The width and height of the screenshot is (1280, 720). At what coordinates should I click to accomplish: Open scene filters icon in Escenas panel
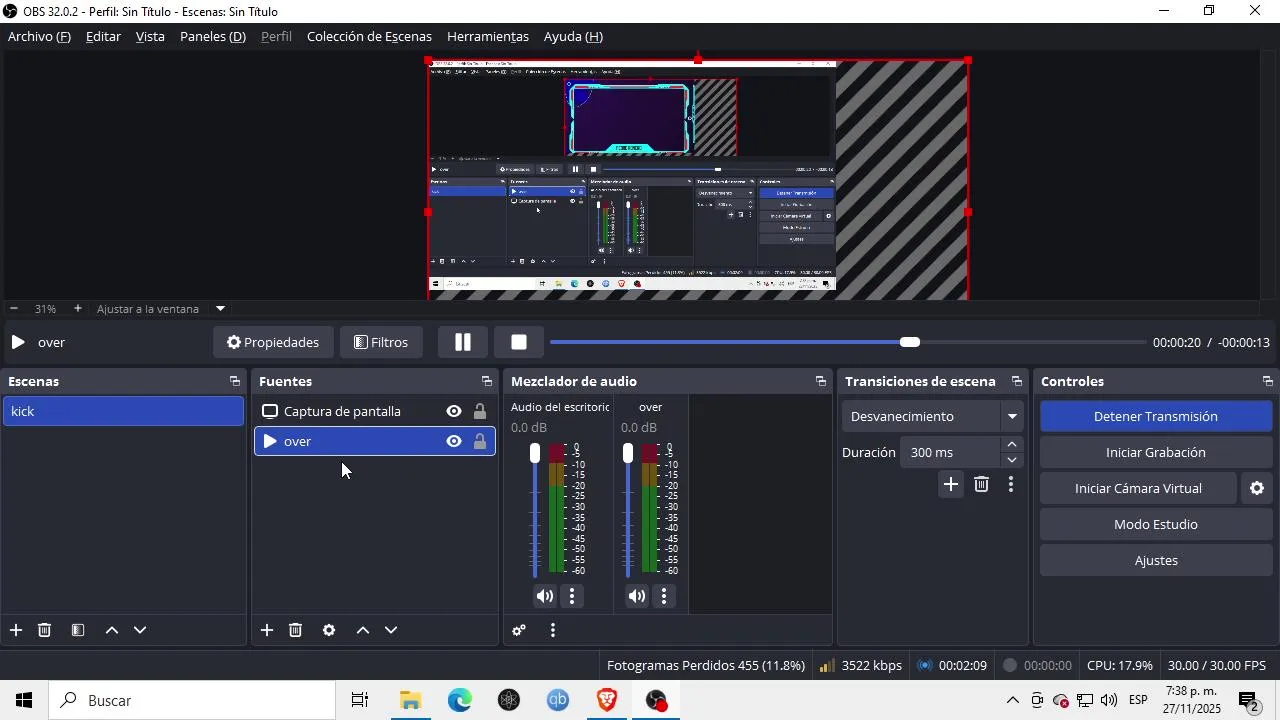[78, 630]
